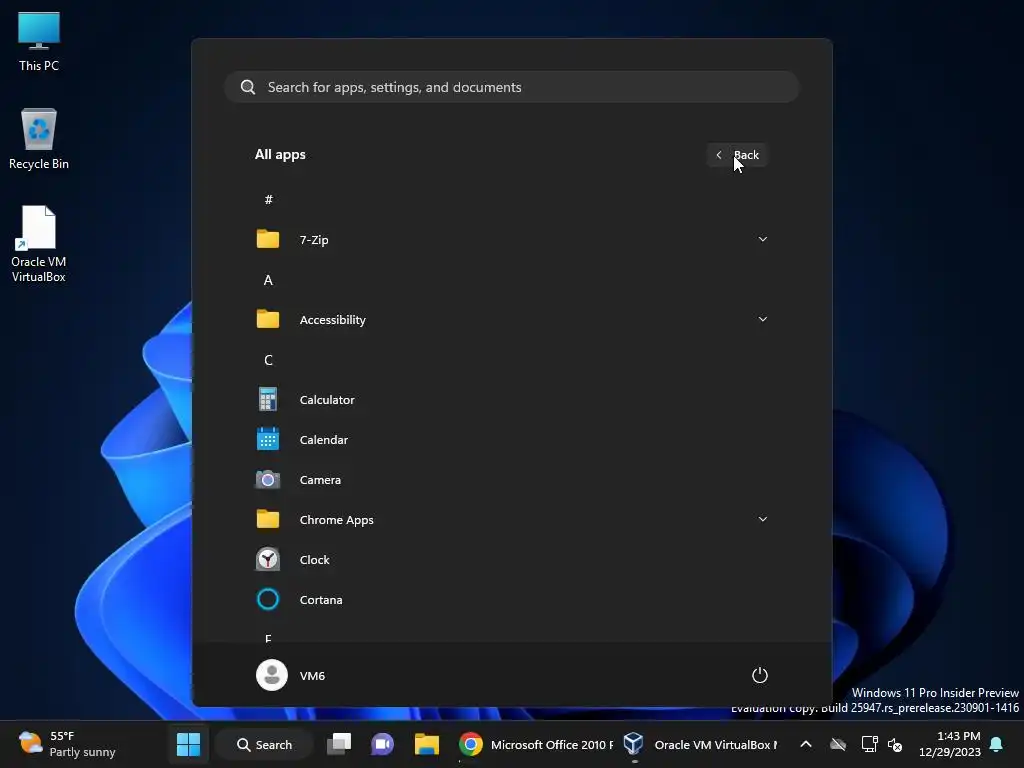
Task: Click the Search for apps input field
Action: pyautogui.click(x=512, y=87)
